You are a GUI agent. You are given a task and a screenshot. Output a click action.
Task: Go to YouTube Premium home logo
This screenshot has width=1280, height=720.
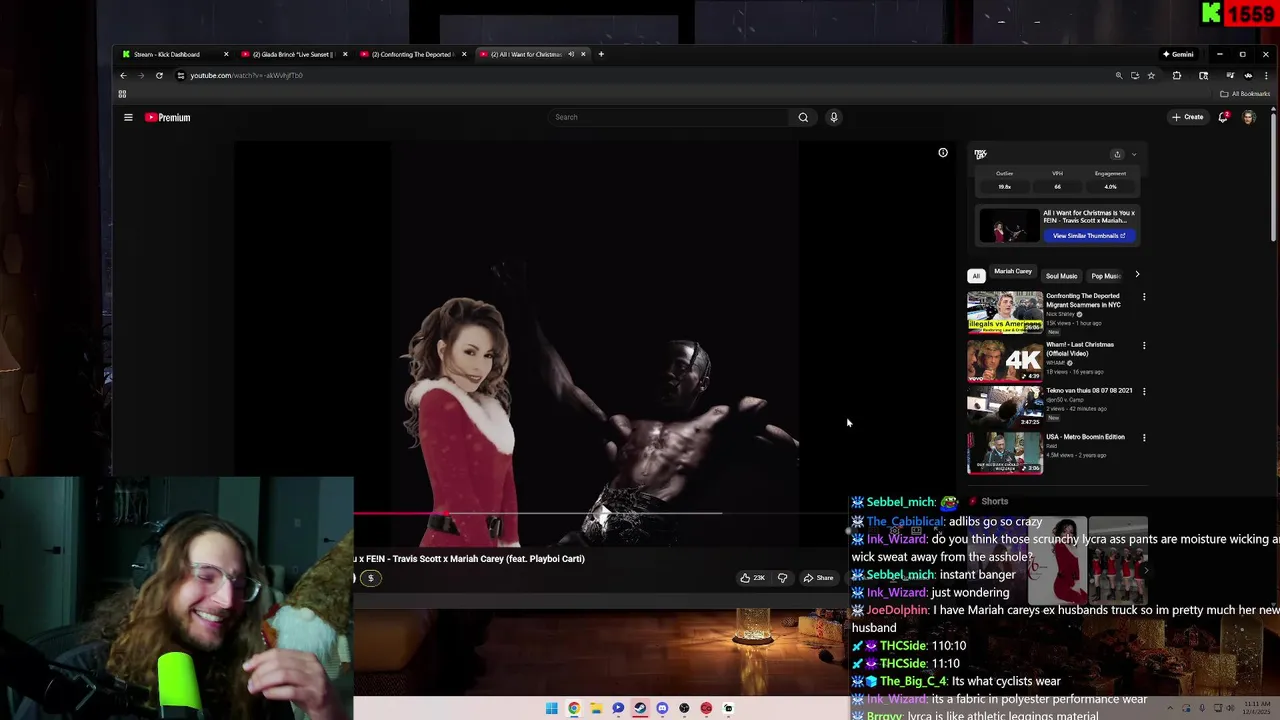click(x=167, y=117)
